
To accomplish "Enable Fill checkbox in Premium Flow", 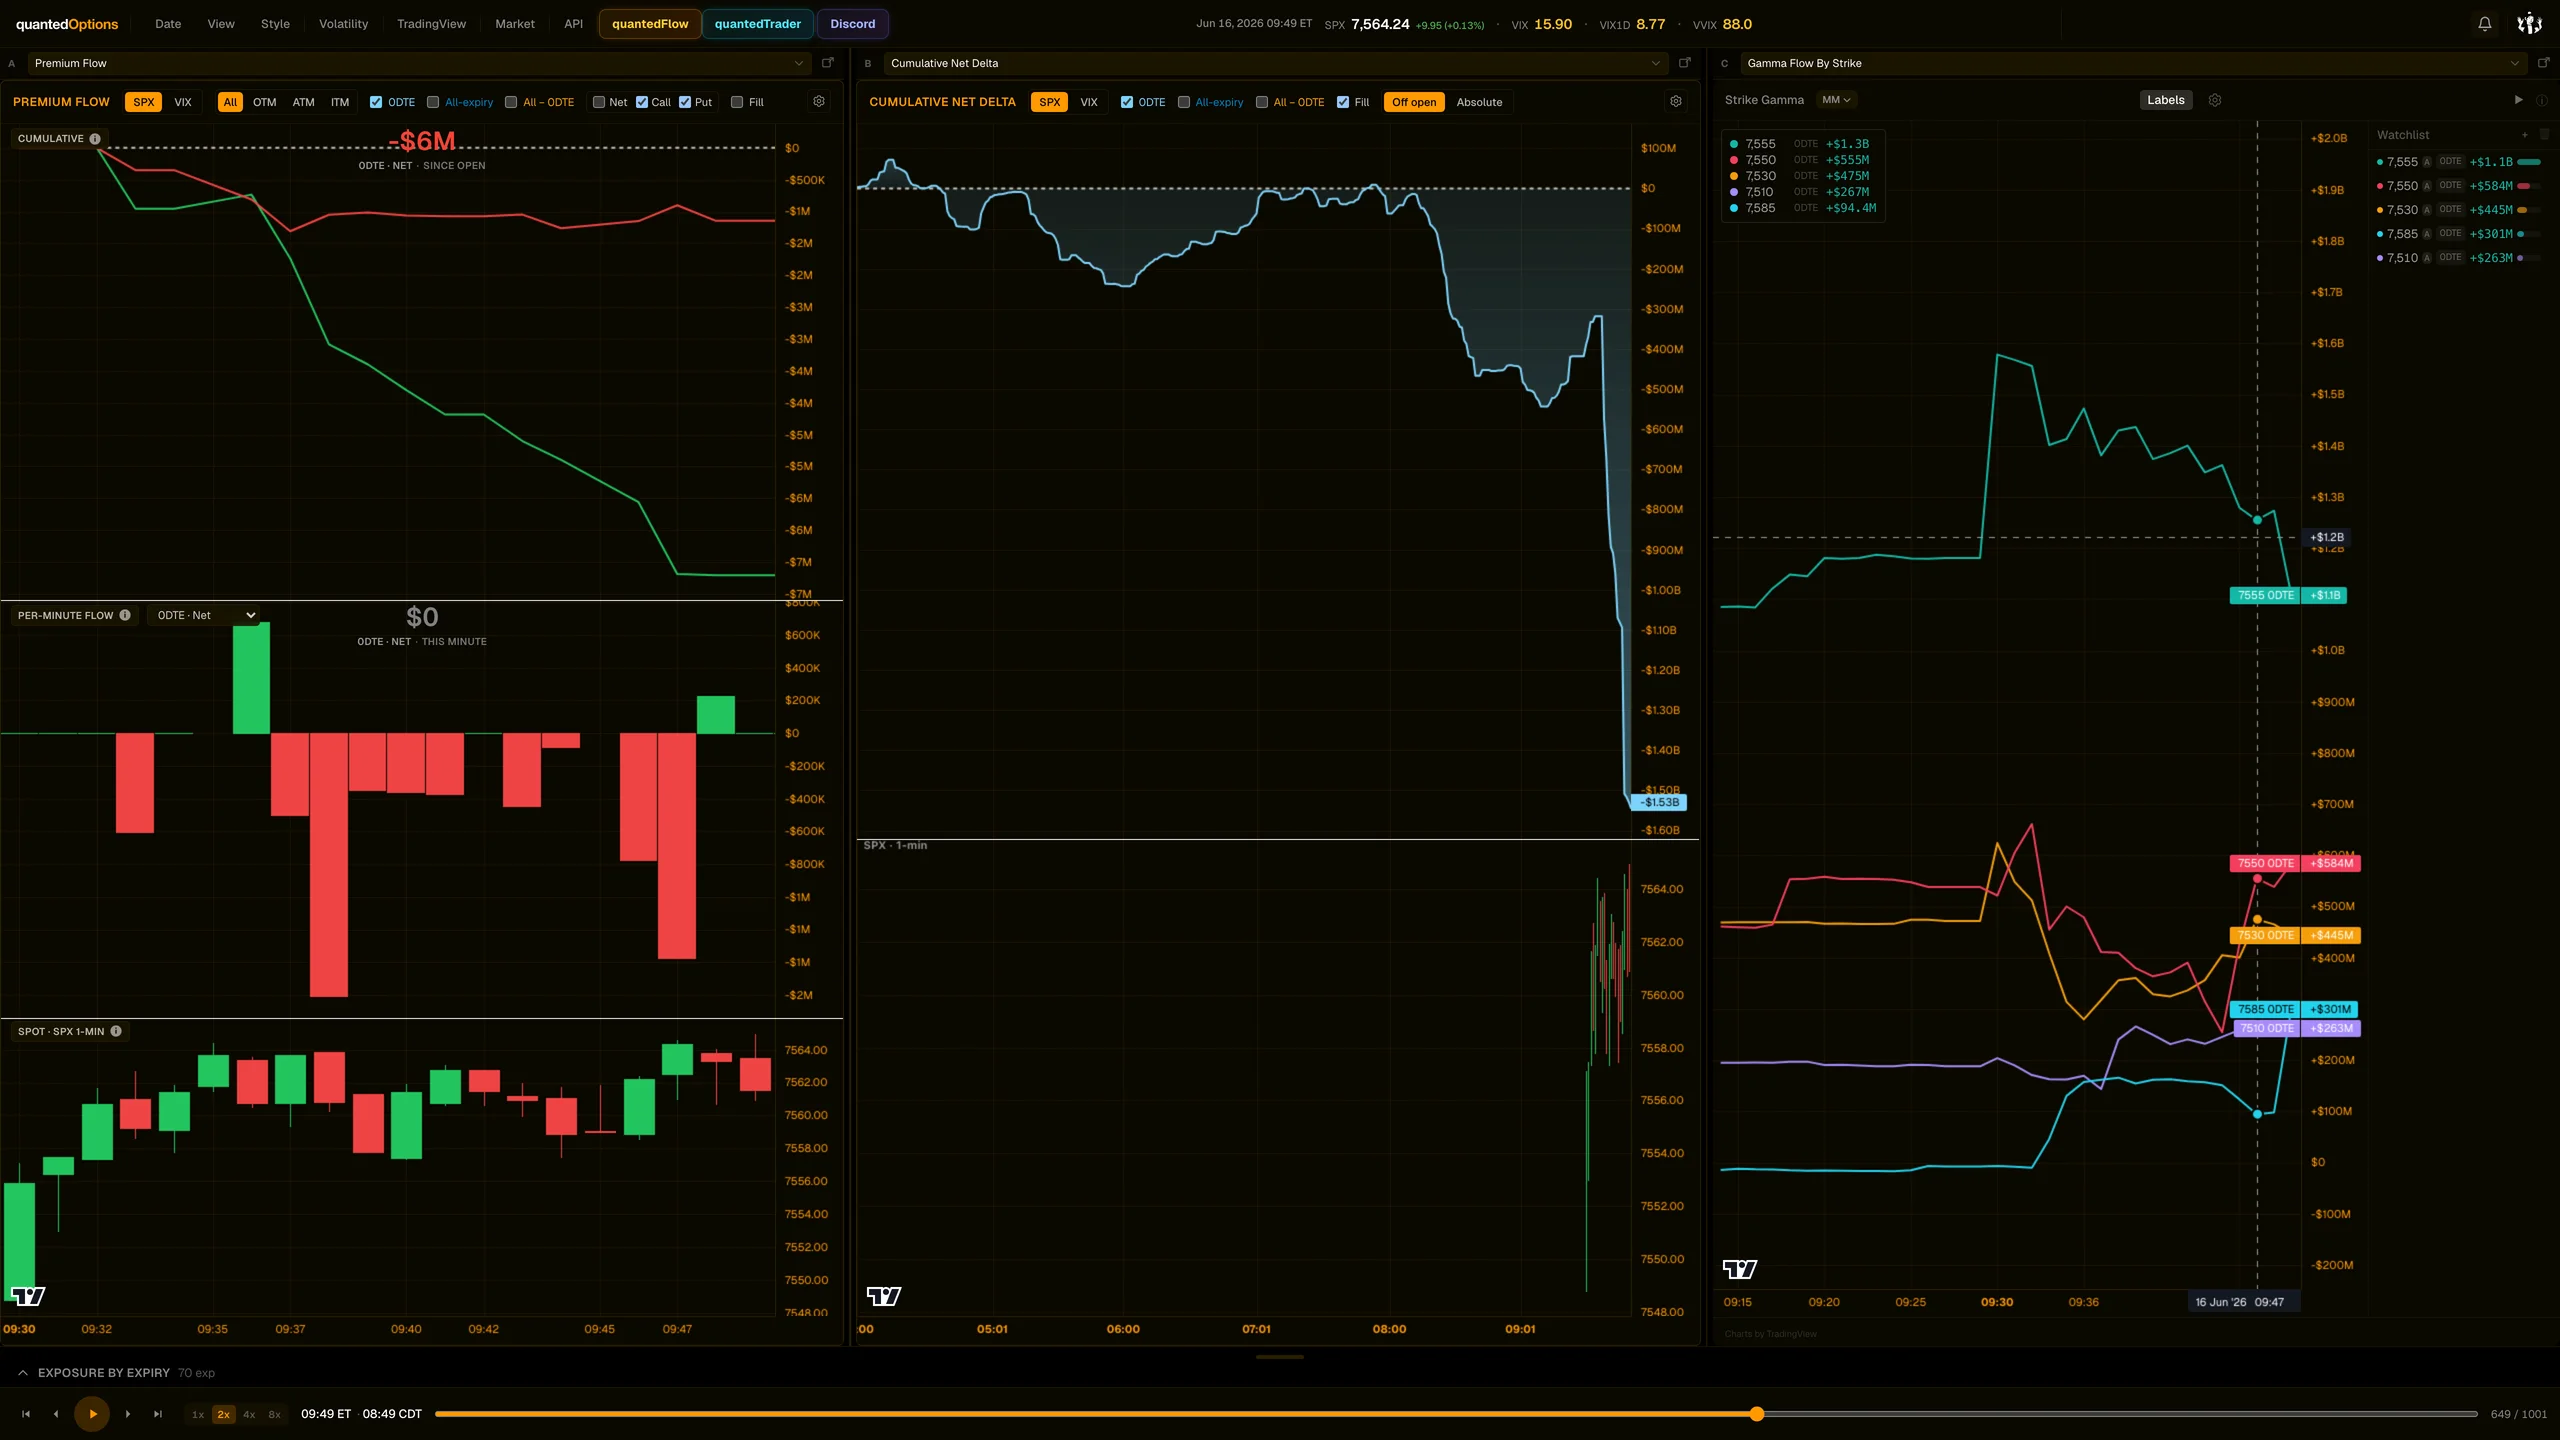I will 737,102.
